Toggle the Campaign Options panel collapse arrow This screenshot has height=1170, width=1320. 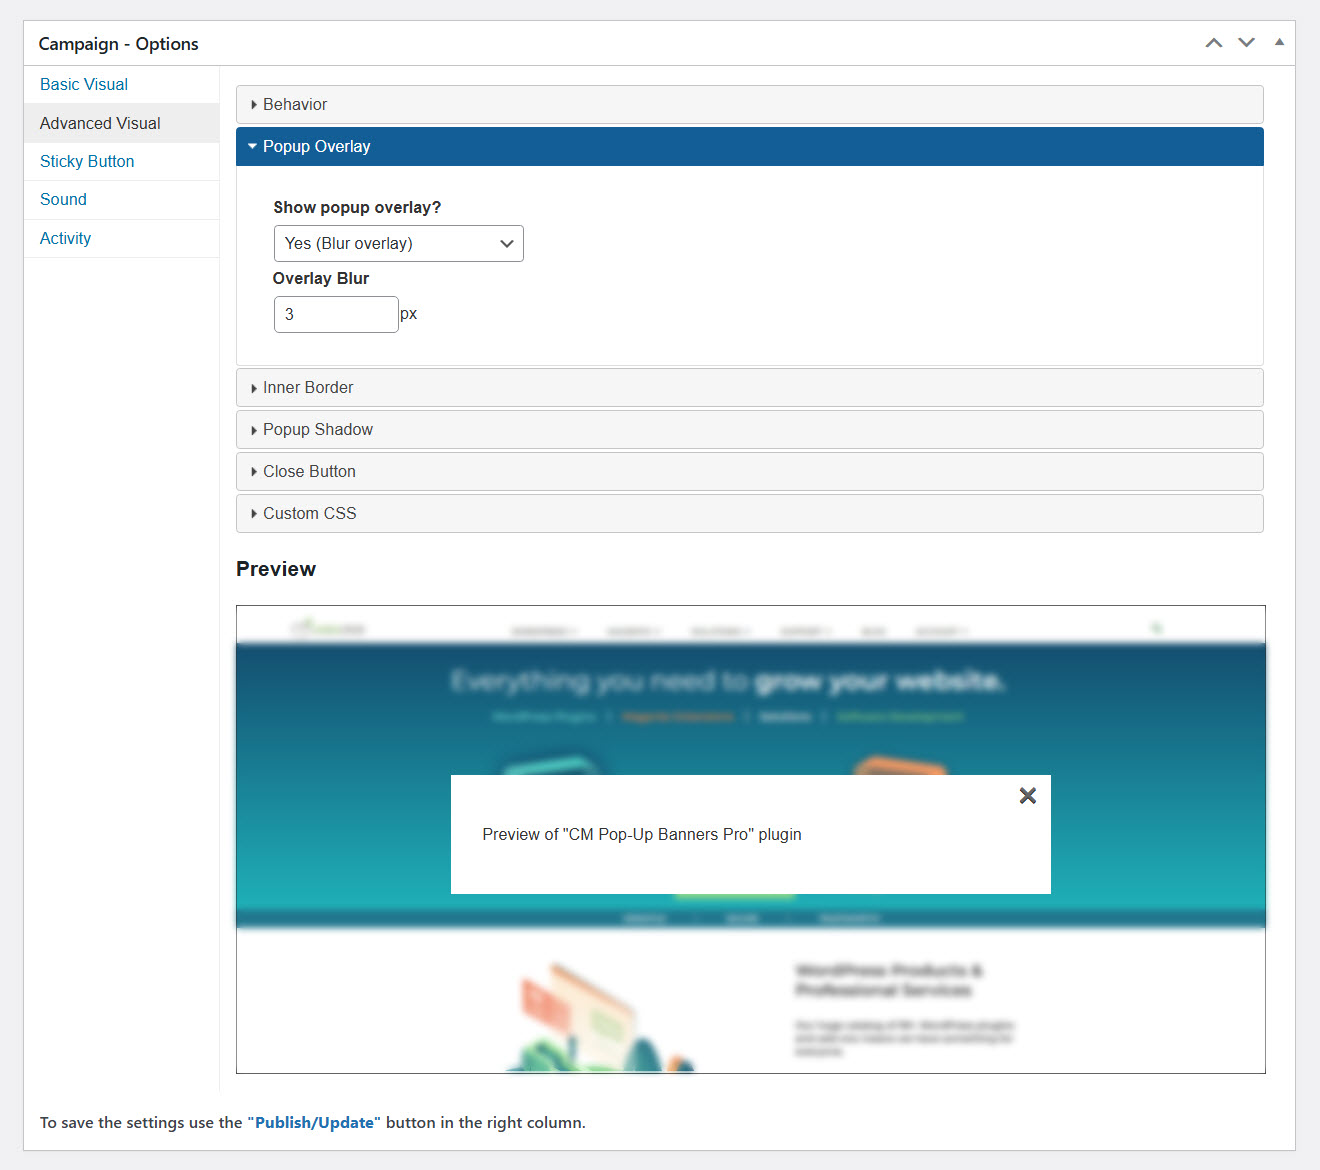1279,42
